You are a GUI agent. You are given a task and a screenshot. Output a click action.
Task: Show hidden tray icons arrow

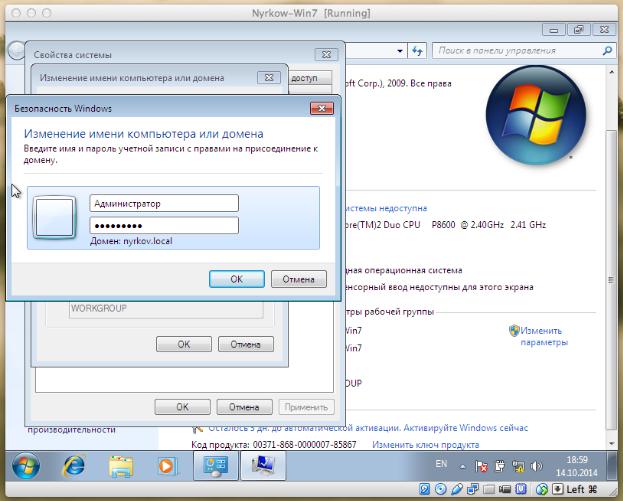pos(462,467)
